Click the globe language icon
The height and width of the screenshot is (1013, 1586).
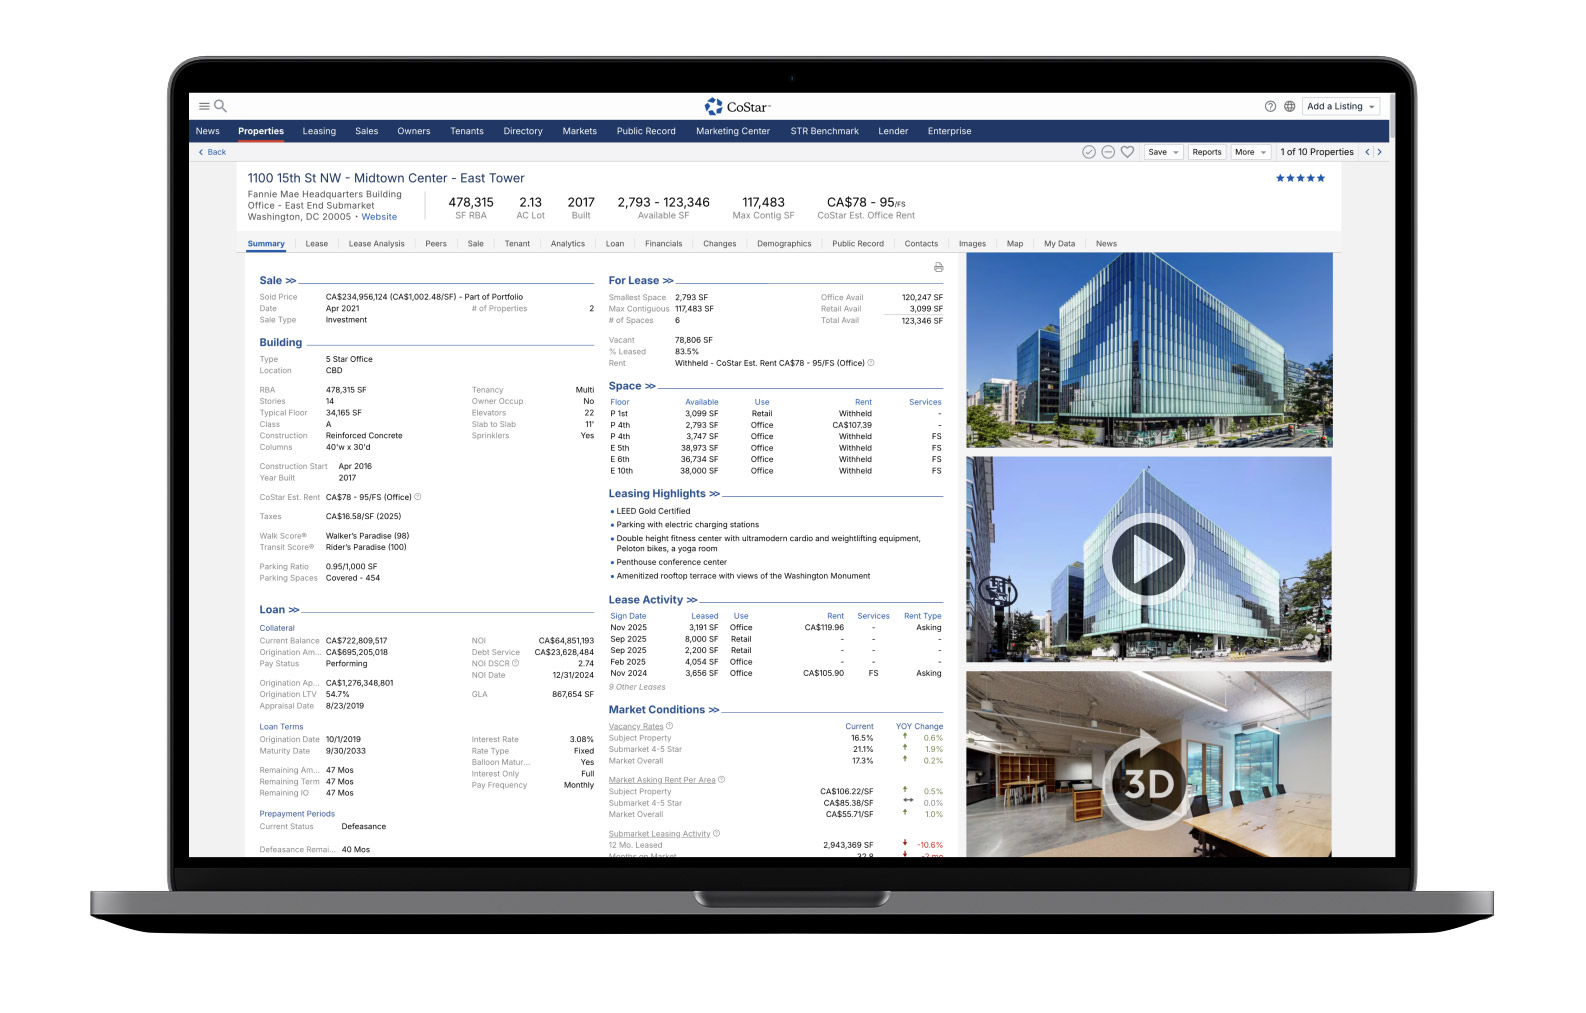[x=1290, y=106]
